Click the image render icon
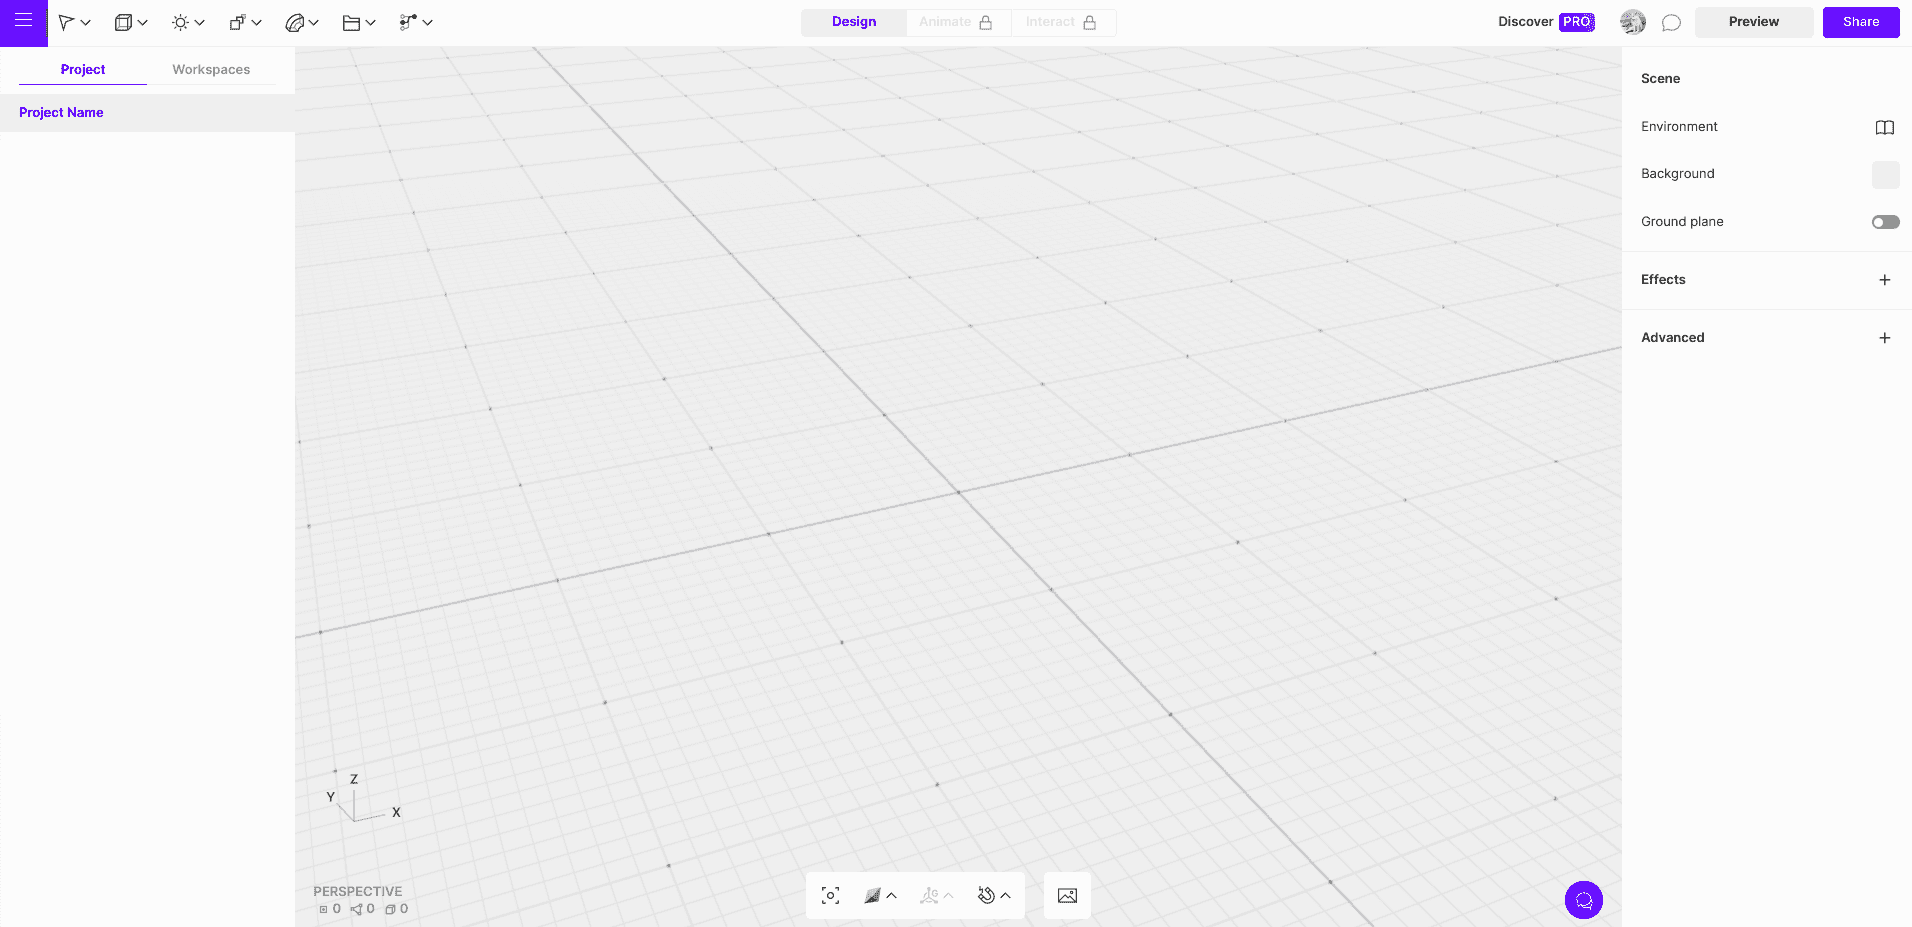The image size is (1912, 927). coord(1067,896)
